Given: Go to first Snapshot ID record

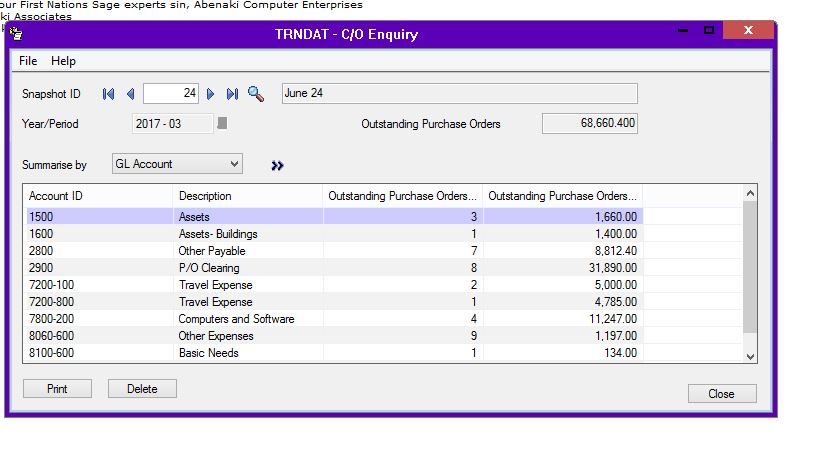Looking at the screenshot, I should pos(108,94).
